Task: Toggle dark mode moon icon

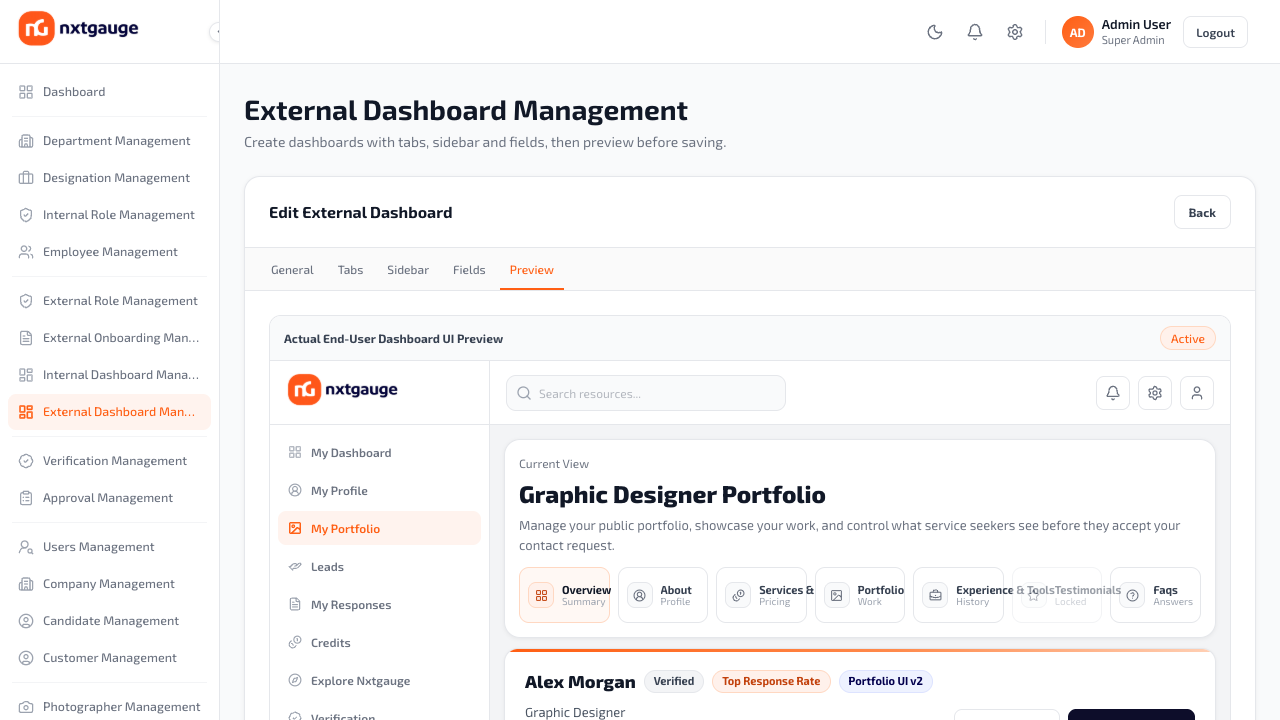Action: pyautogui.click(x=935, y=32)
